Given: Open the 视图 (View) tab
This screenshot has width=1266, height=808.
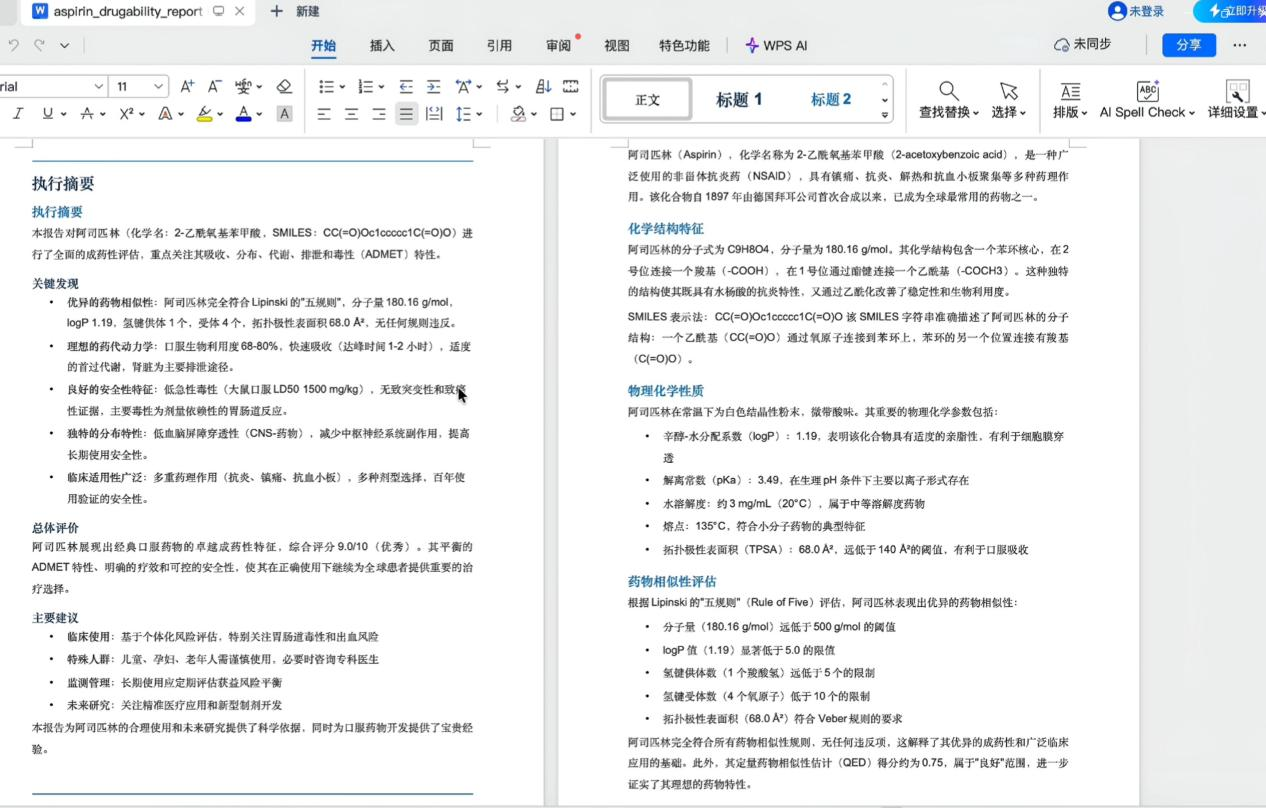Looking at the screenshot, I should click(x=617, y=45).
